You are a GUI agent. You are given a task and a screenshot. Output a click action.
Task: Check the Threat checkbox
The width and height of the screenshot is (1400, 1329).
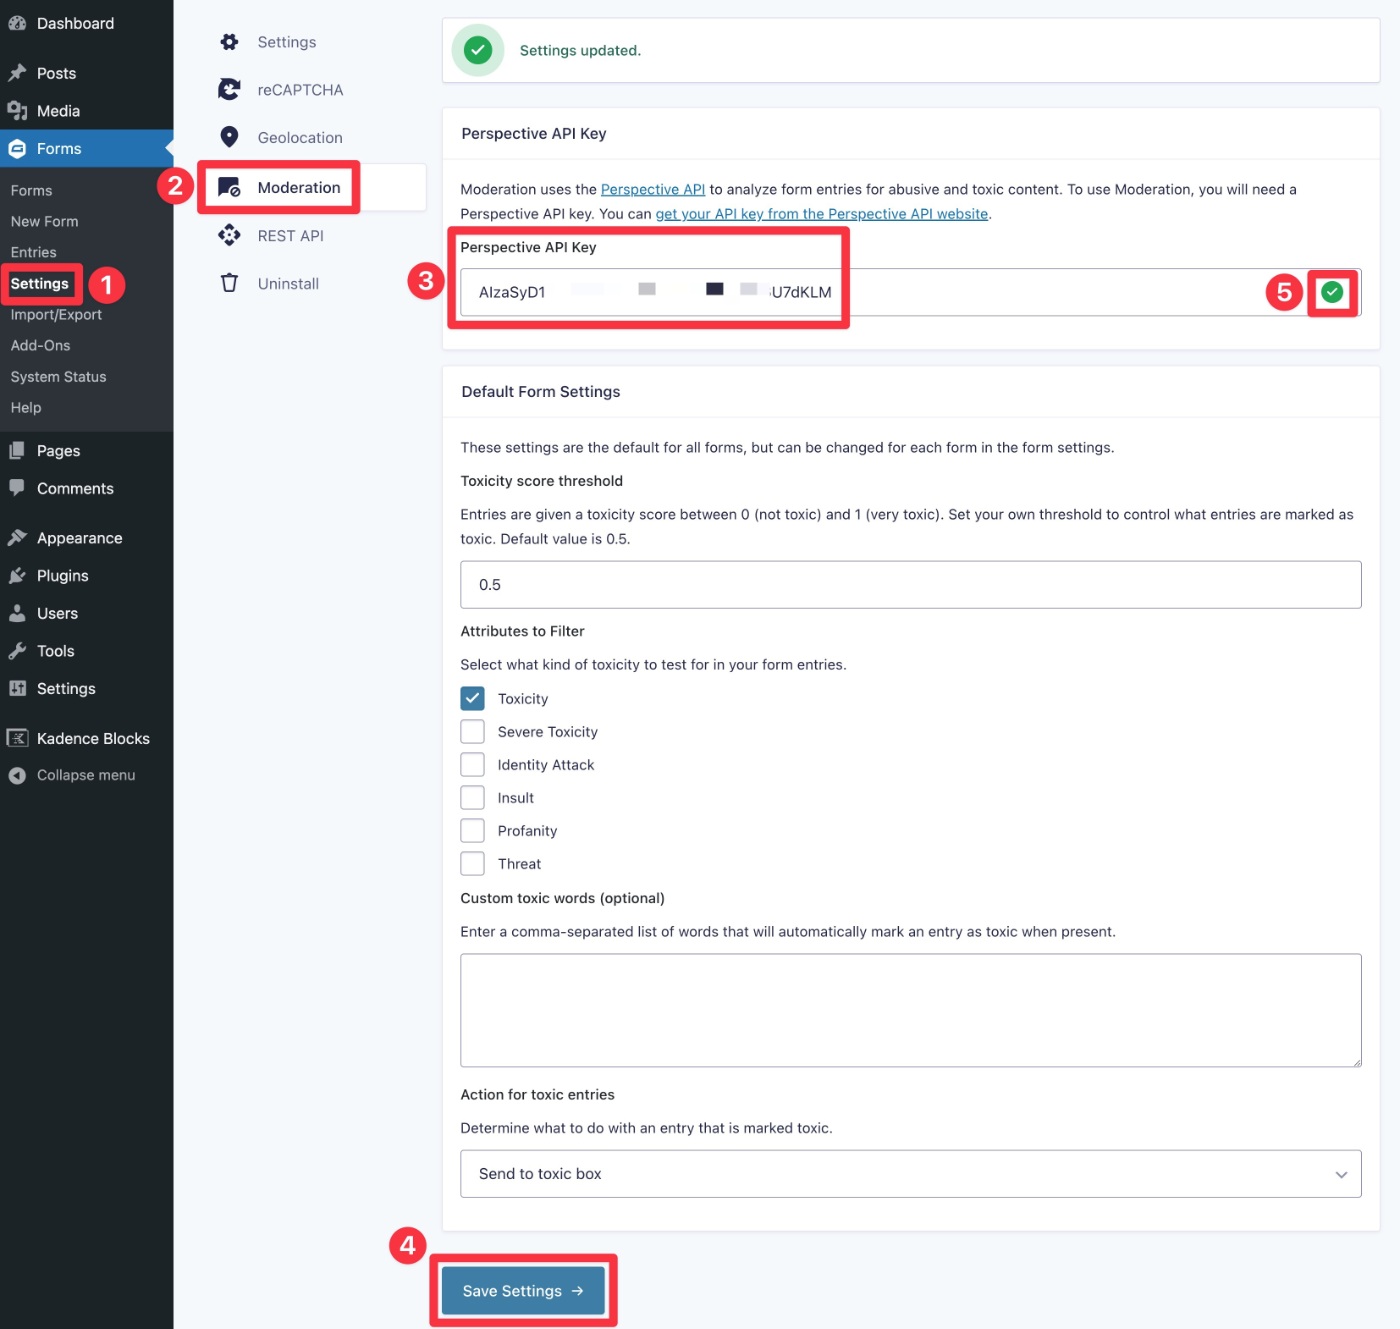point(472,863)
